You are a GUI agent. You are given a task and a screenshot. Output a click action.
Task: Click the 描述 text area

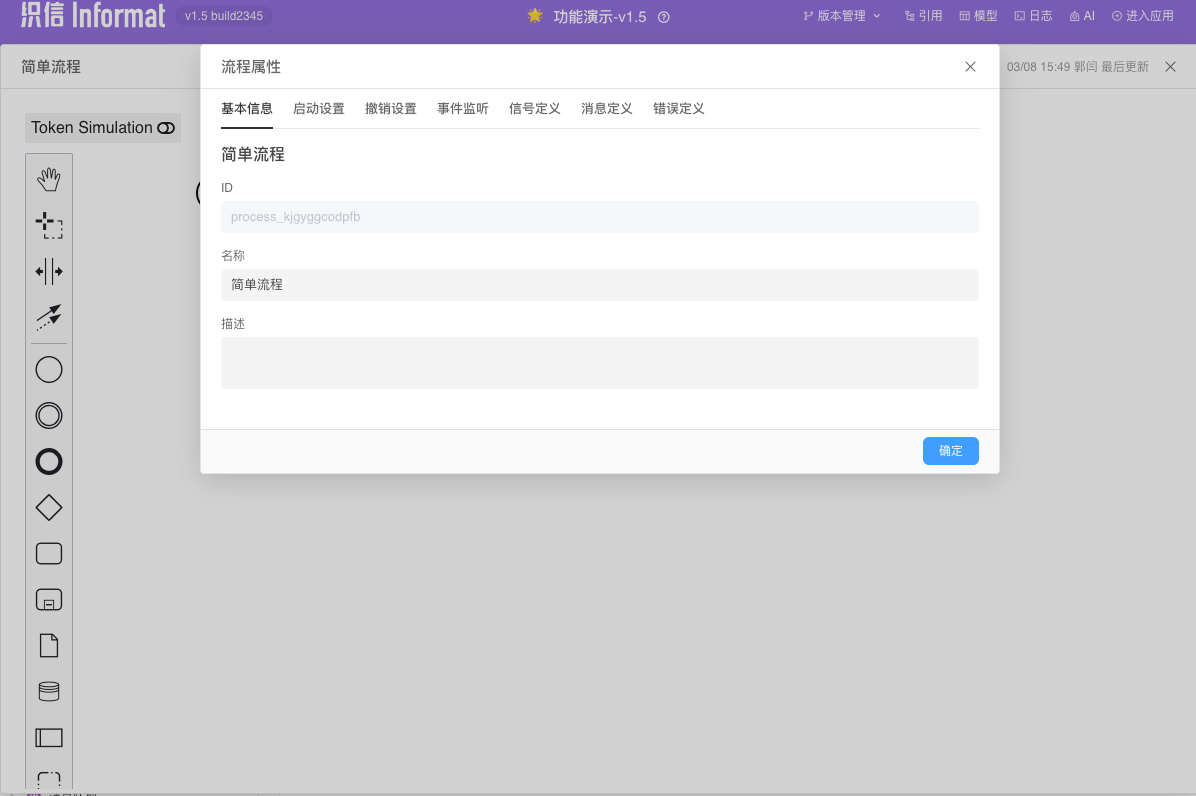(599, 363)
